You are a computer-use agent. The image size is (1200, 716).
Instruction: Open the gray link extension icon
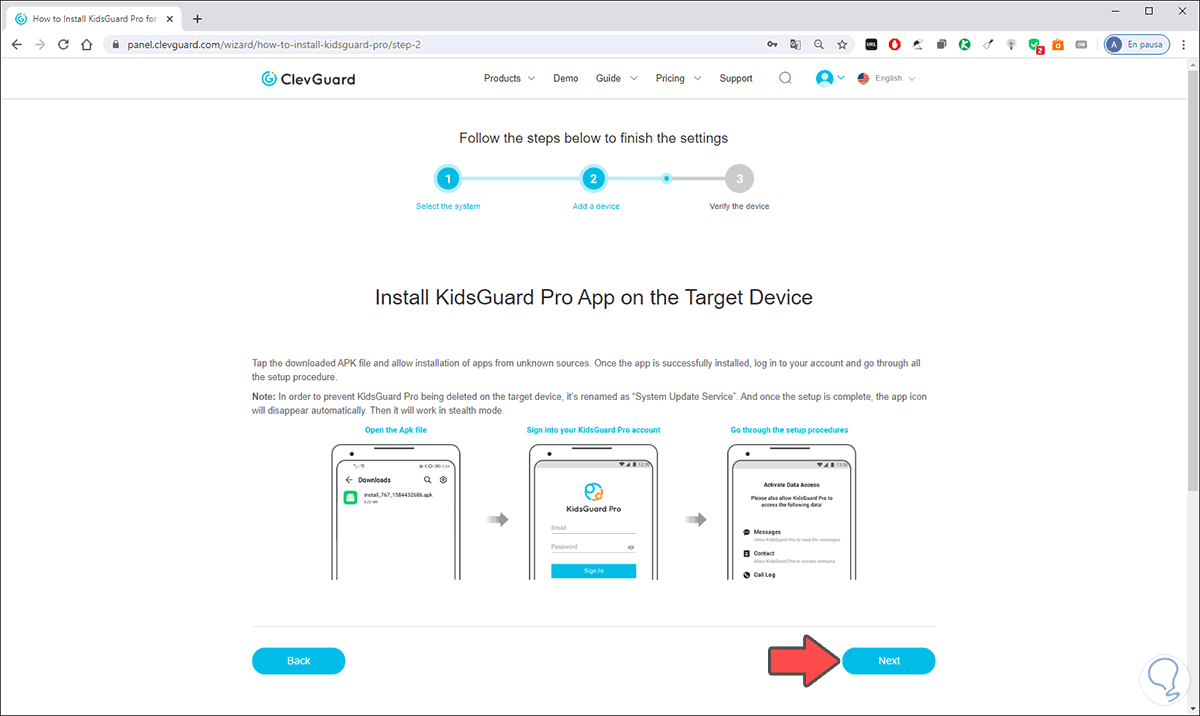click(x=1081, y=44)
